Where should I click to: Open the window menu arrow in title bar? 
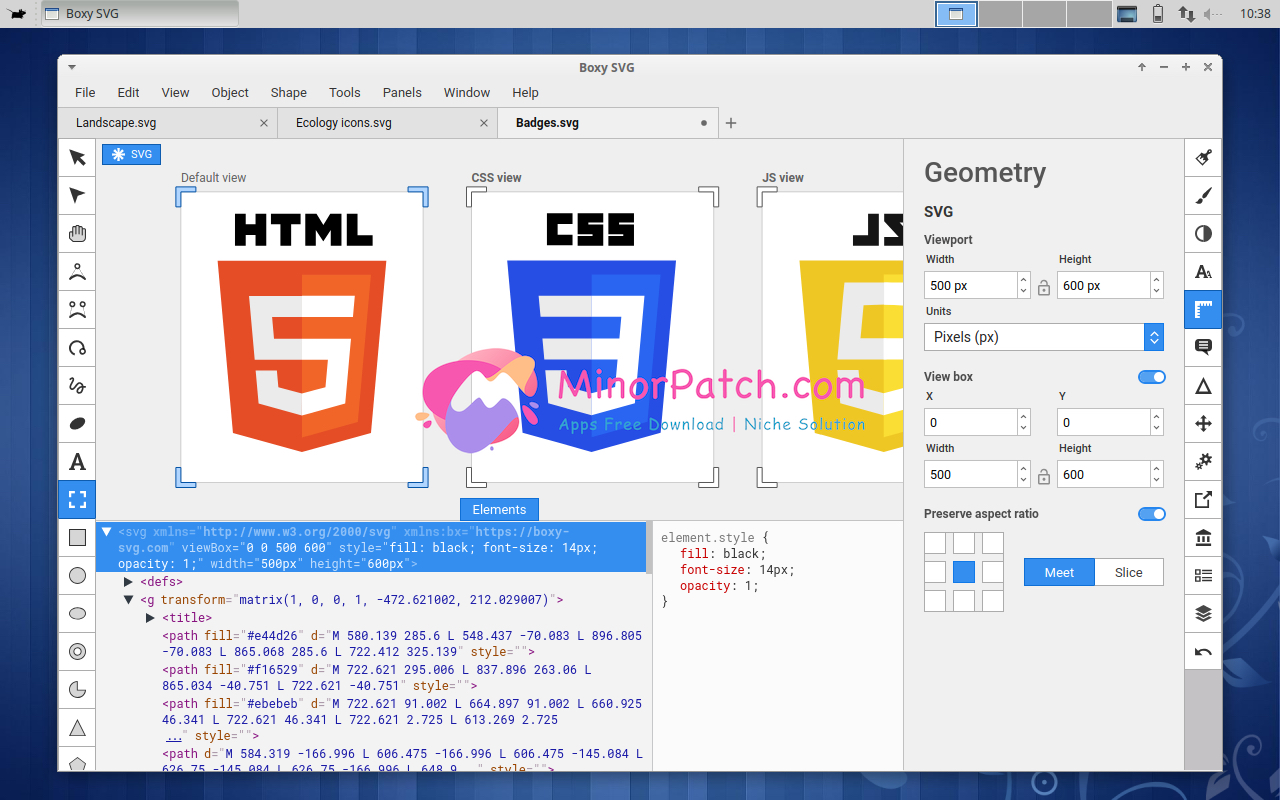[x=72, y=67]
